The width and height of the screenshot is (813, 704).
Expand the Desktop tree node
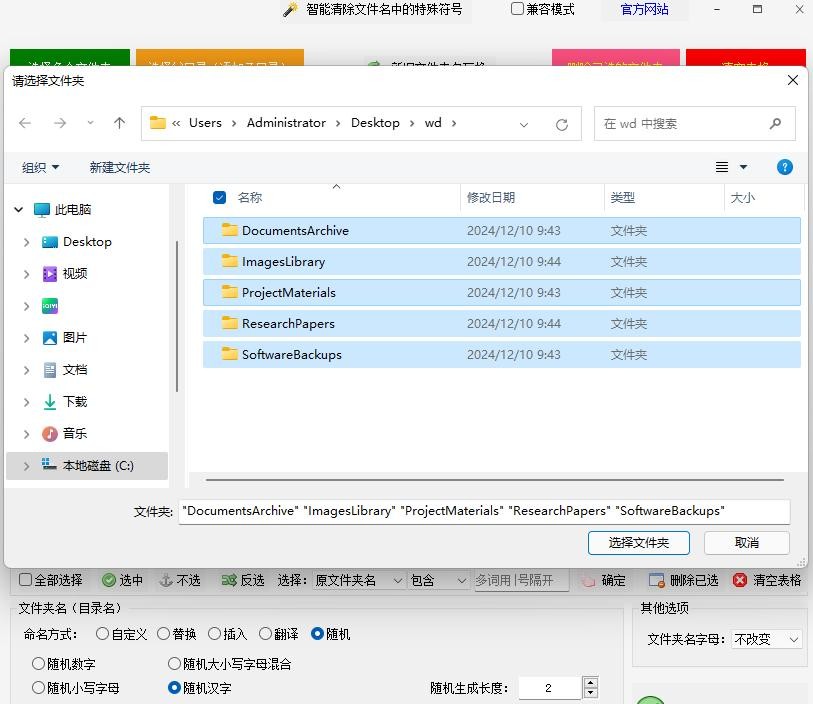coord(26,242)
